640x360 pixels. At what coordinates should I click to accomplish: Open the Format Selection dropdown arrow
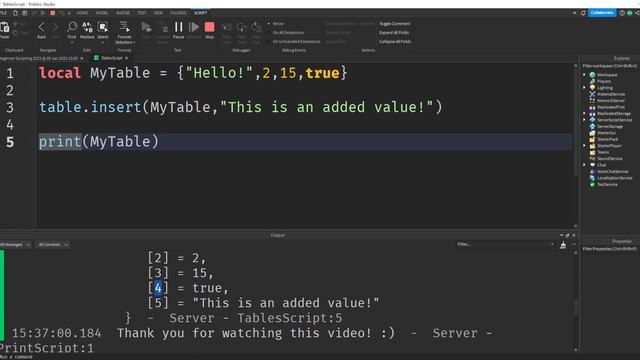click(x=134, y=42)
